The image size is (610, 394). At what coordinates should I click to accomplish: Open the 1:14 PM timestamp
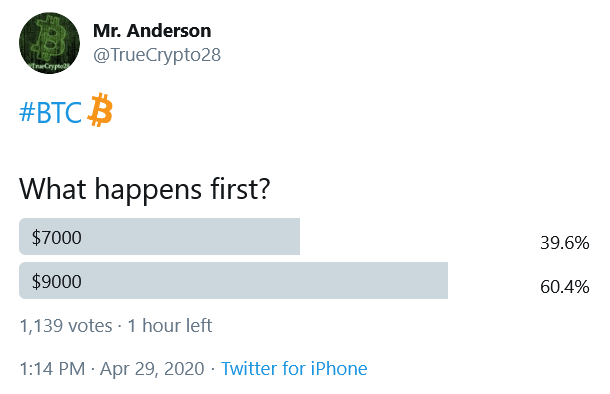point(52,369)
